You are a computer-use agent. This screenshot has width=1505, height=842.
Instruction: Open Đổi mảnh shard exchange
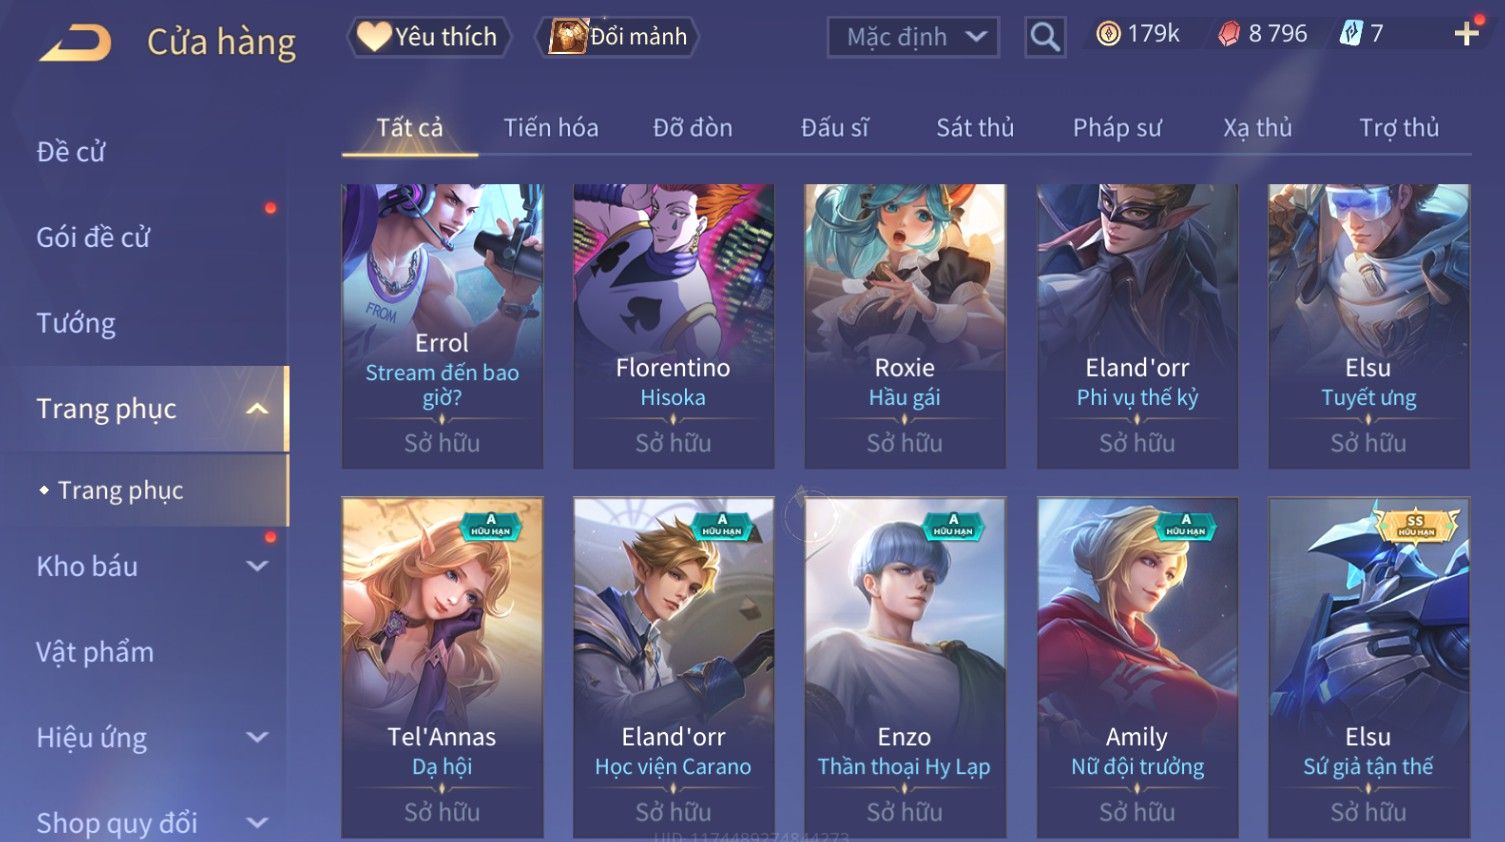coord(617,37)
